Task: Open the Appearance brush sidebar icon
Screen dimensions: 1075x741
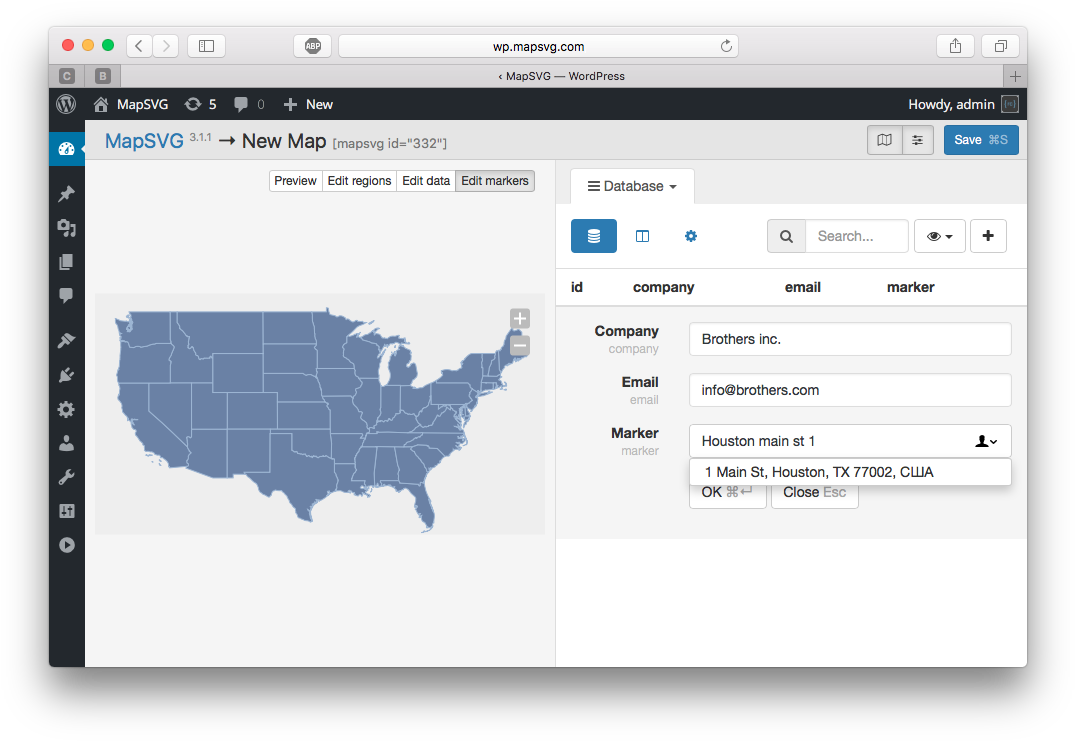Action: pos(67,340)
